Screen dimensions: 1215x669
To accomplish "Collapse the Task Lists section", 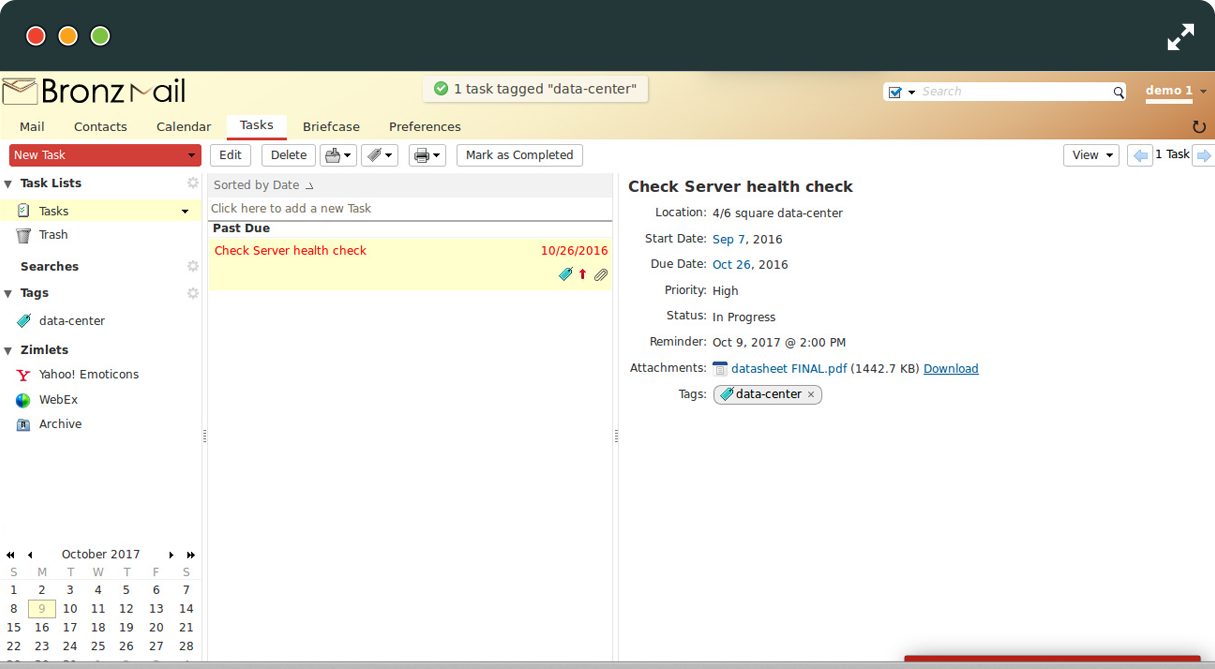I will click(9, 184).
